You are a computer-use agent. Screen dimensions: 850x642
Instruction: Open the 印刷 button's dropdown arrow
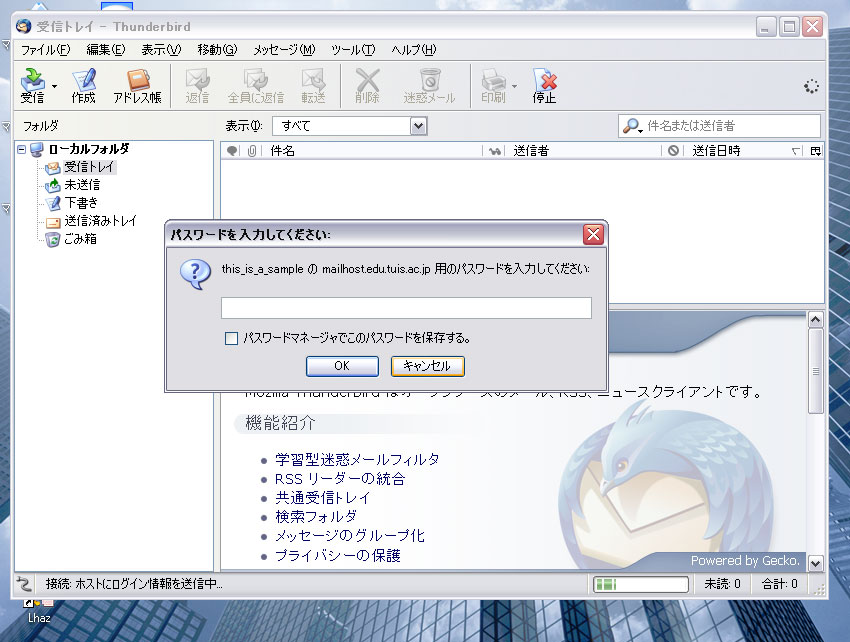pyautogui.click(x=514, y=86)
